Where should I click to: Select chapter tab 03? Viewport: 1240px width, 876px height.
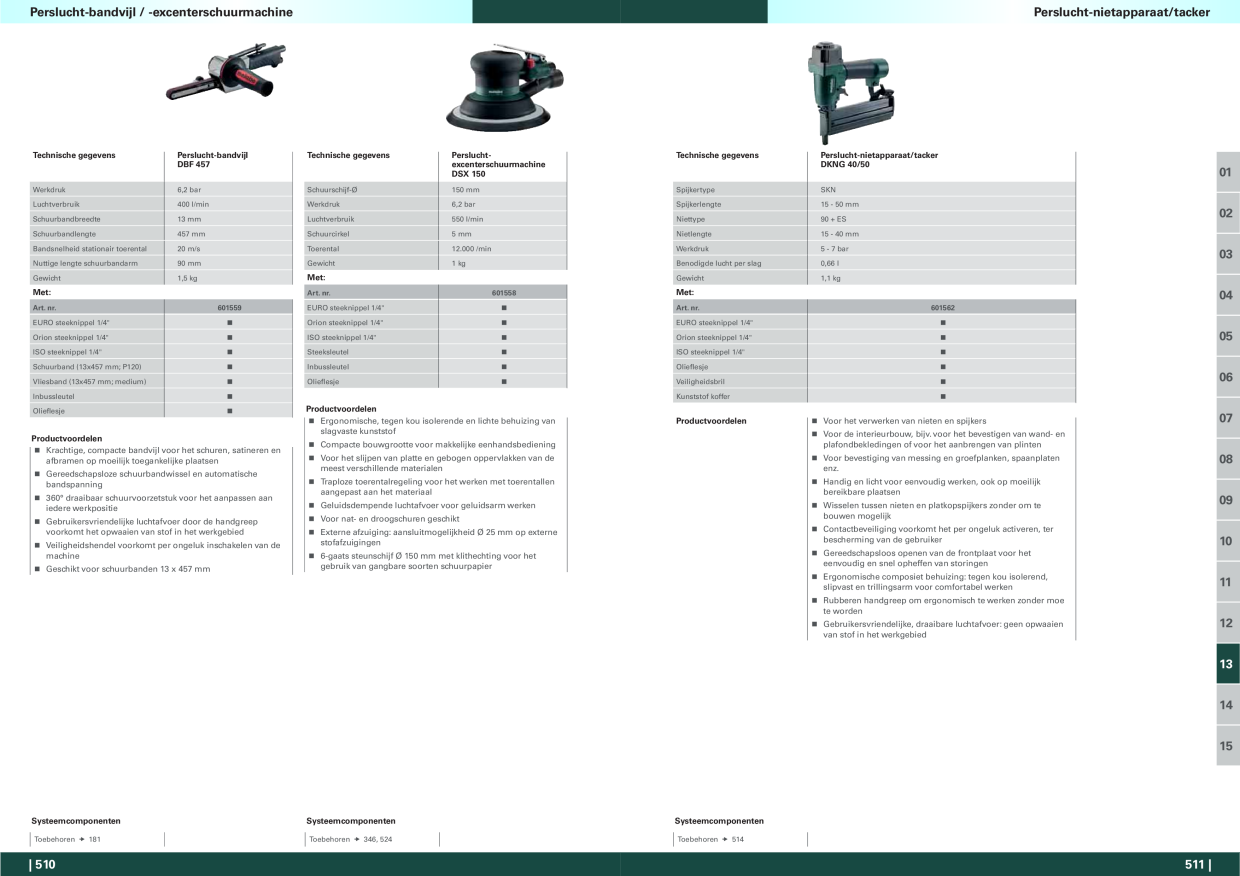point(1227,254)
